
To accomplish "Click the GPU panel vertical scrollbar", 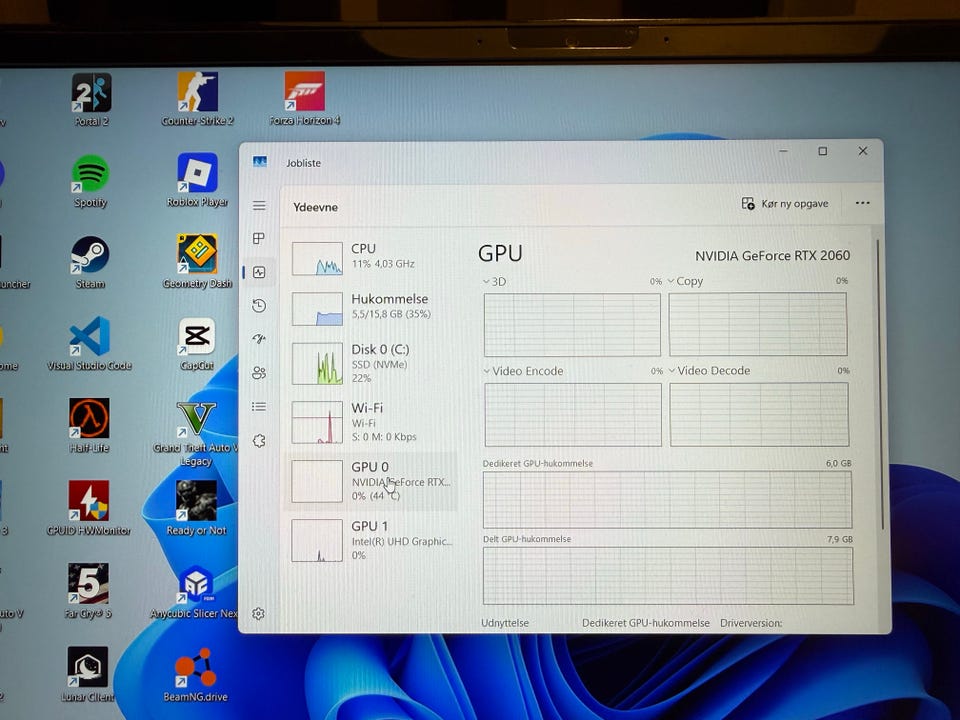I will tap(880, 380).
